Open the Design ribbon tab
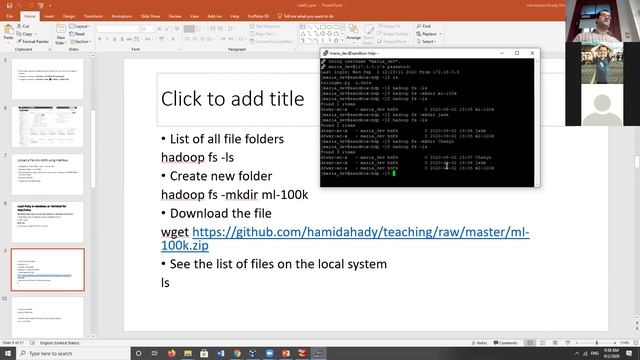The height and width of the screenshot is (360, 640). point(69,16)
